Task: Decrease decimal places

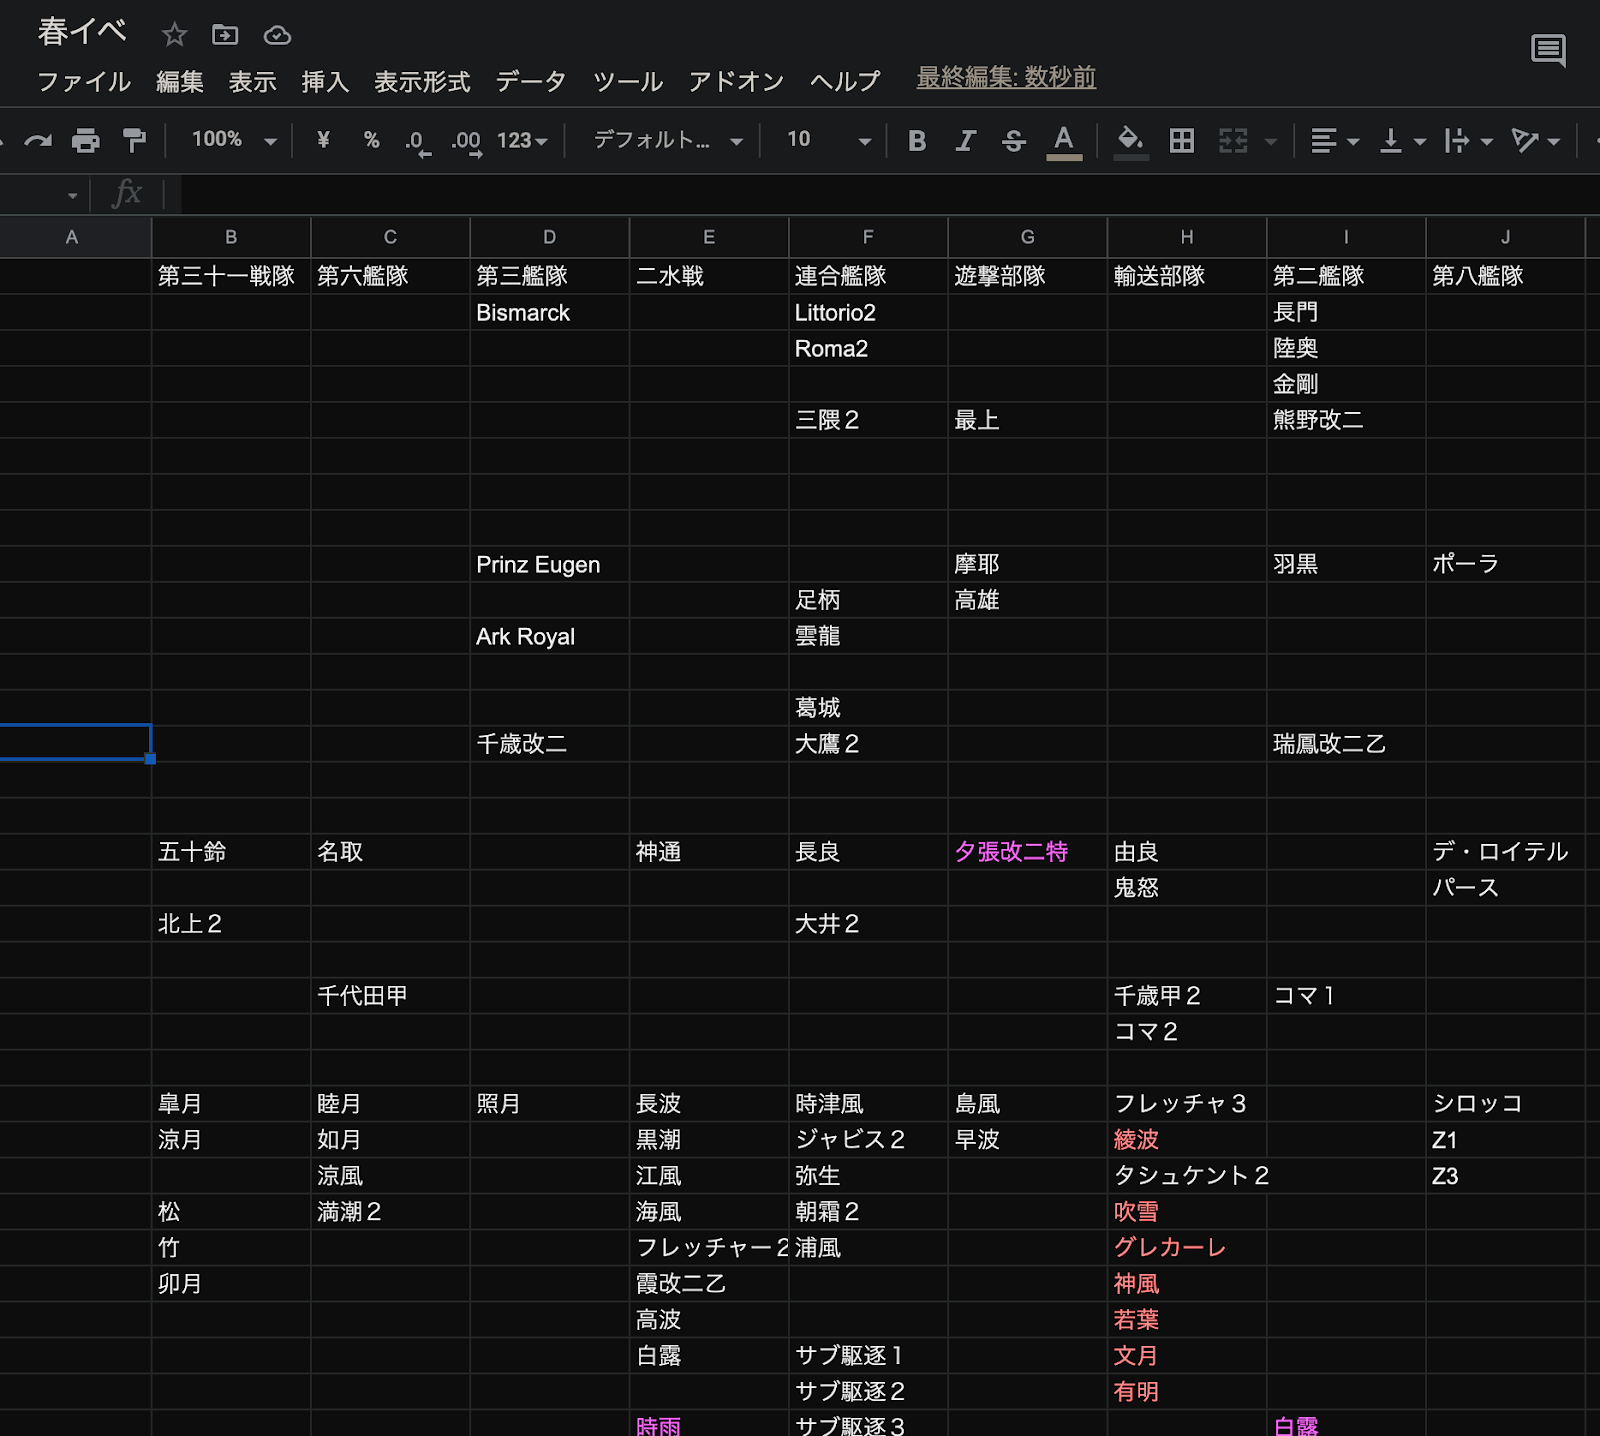Action: pyautogui.click(x=418, y=142)
